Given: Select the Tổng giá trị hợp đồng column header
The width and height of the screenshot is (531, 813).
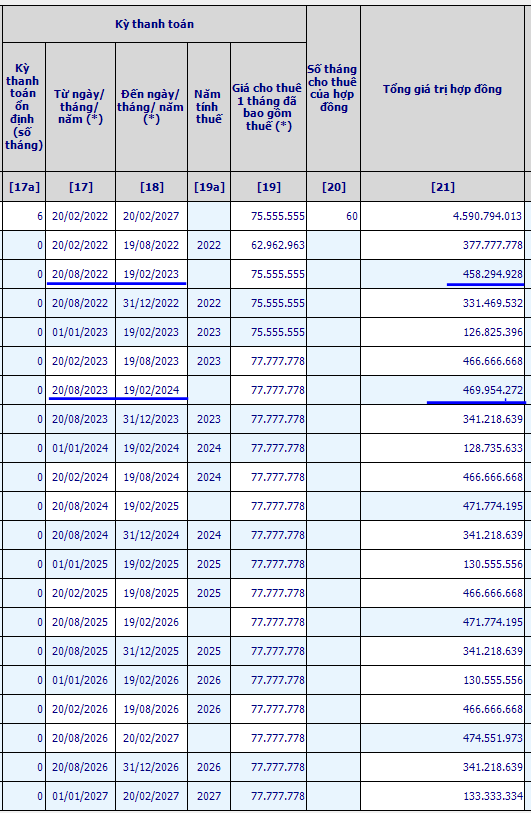Looking at the screenshot, I should coord(442,89).
